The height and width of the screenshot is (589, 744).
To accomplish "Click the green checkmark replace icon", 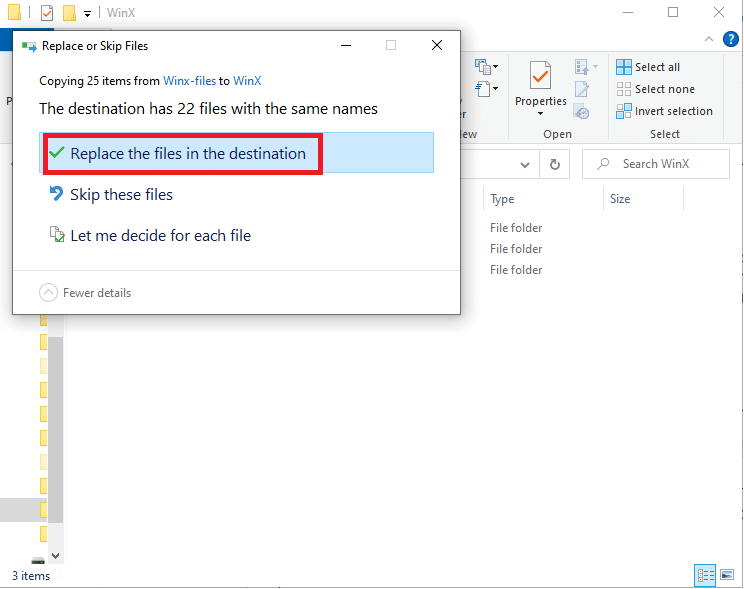I will [57, 153].
